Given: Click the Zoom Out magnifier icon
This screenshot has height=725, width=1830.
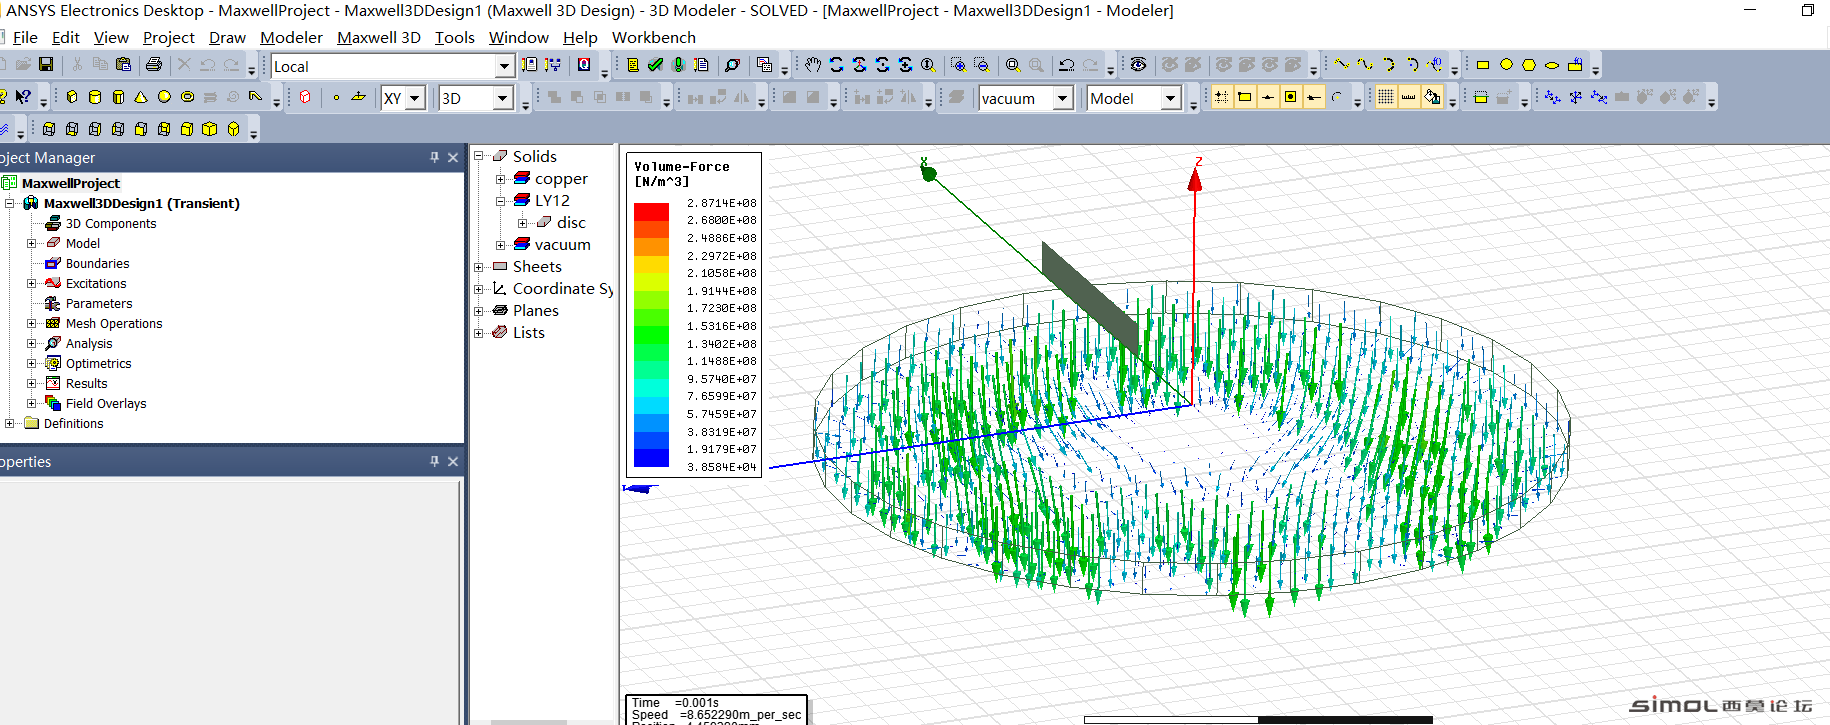Looking at the screenshot, I should point(982,65).
